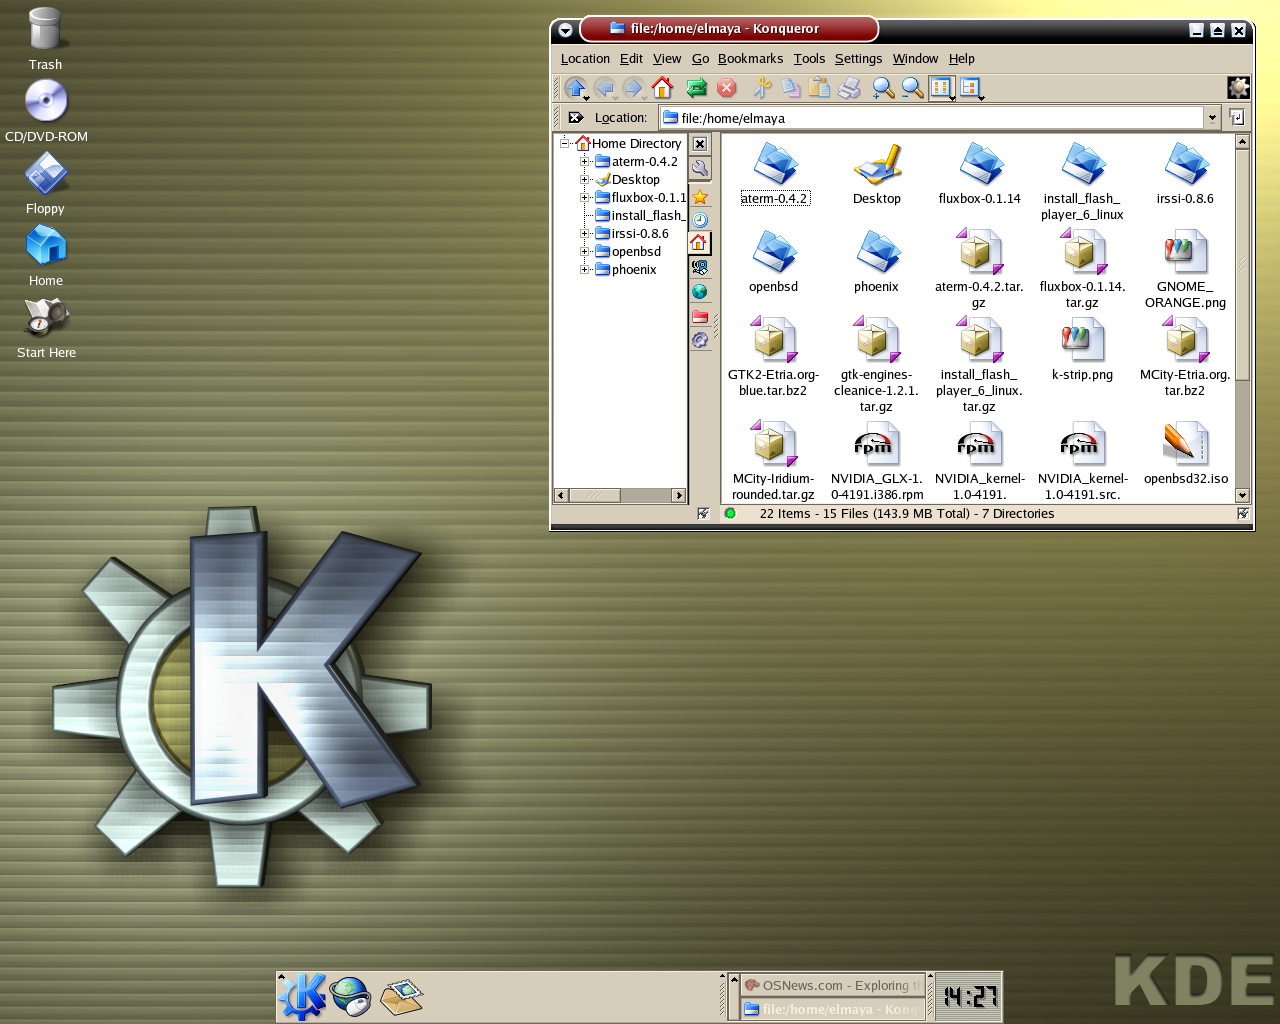Select GNOME_ORANGE.png image file
The image size is (1280, 1024).
1185,268
